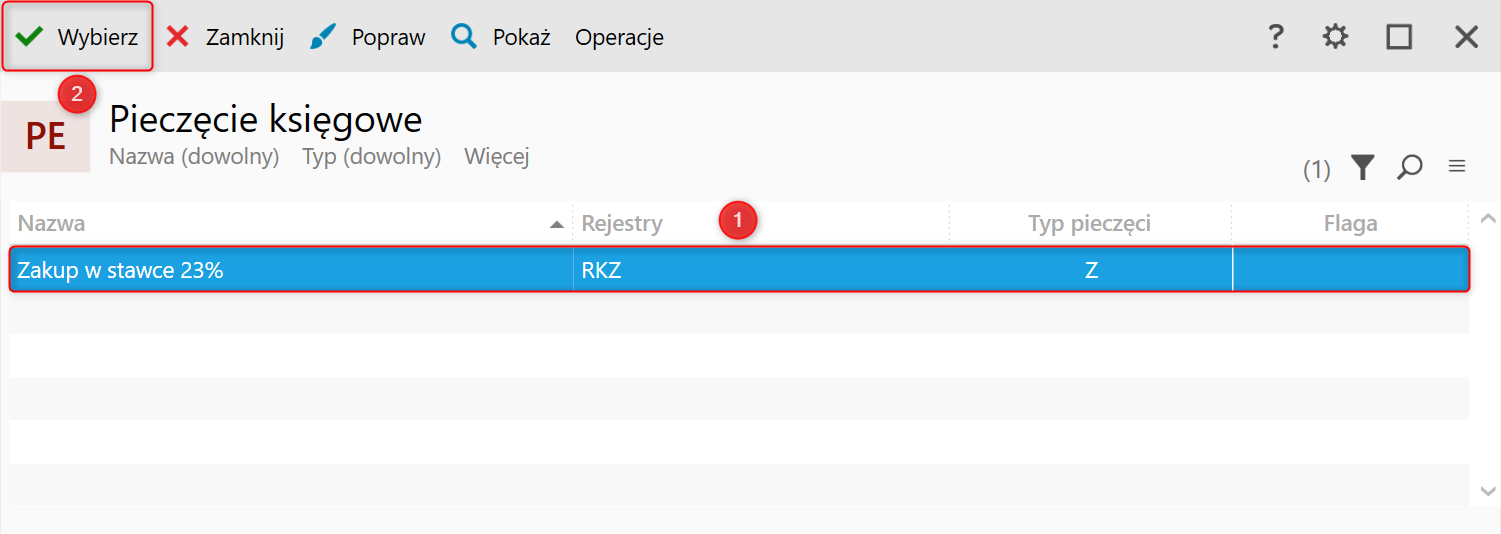Screen dimensions: 1501x534
Task: Click the search loupe icon above list
Action: click(1410, 167)
